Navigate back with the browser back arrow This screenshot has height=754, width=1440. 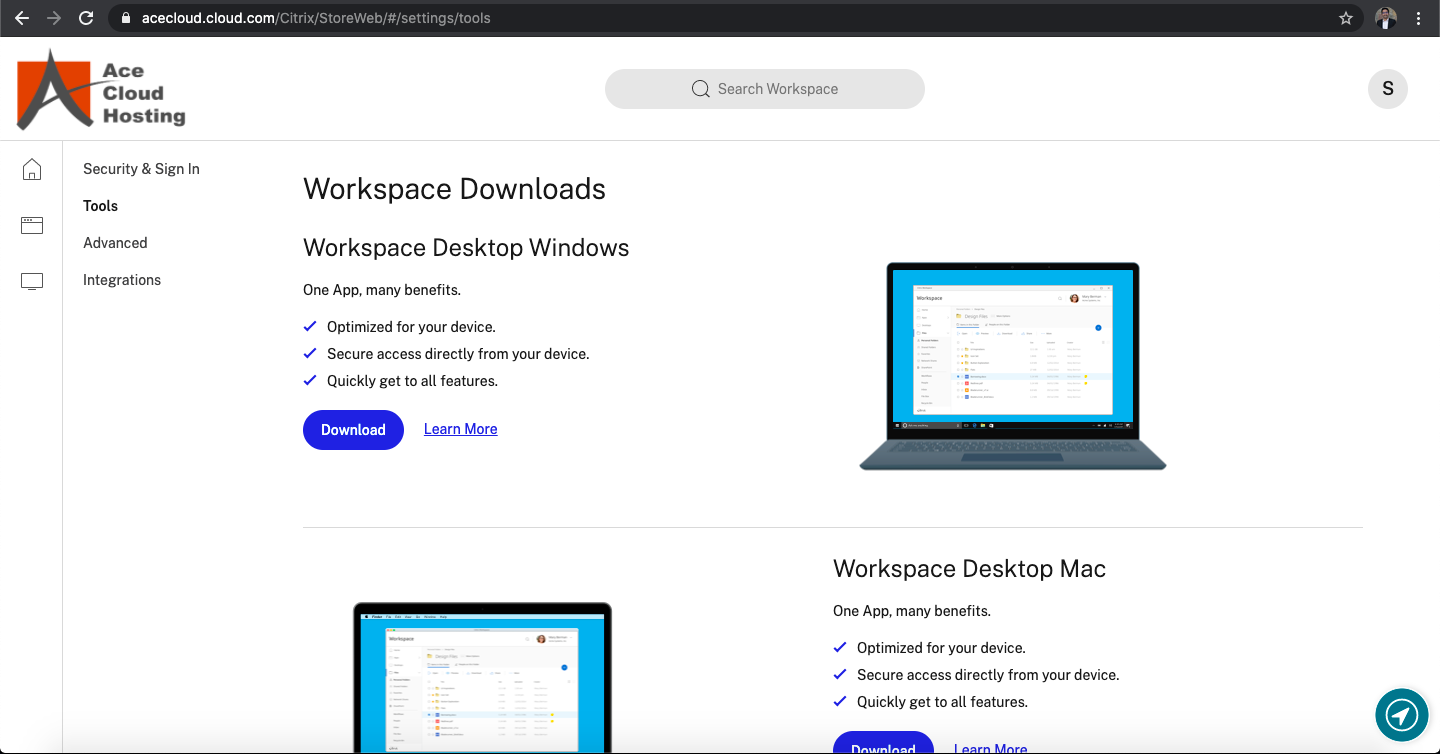(x=22, y=17)
